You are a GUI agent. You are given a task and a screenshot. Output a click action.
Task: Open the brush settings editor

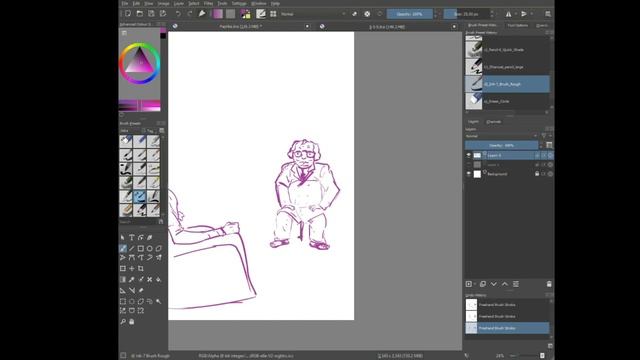pyautogui.click(x=260, y=14)
